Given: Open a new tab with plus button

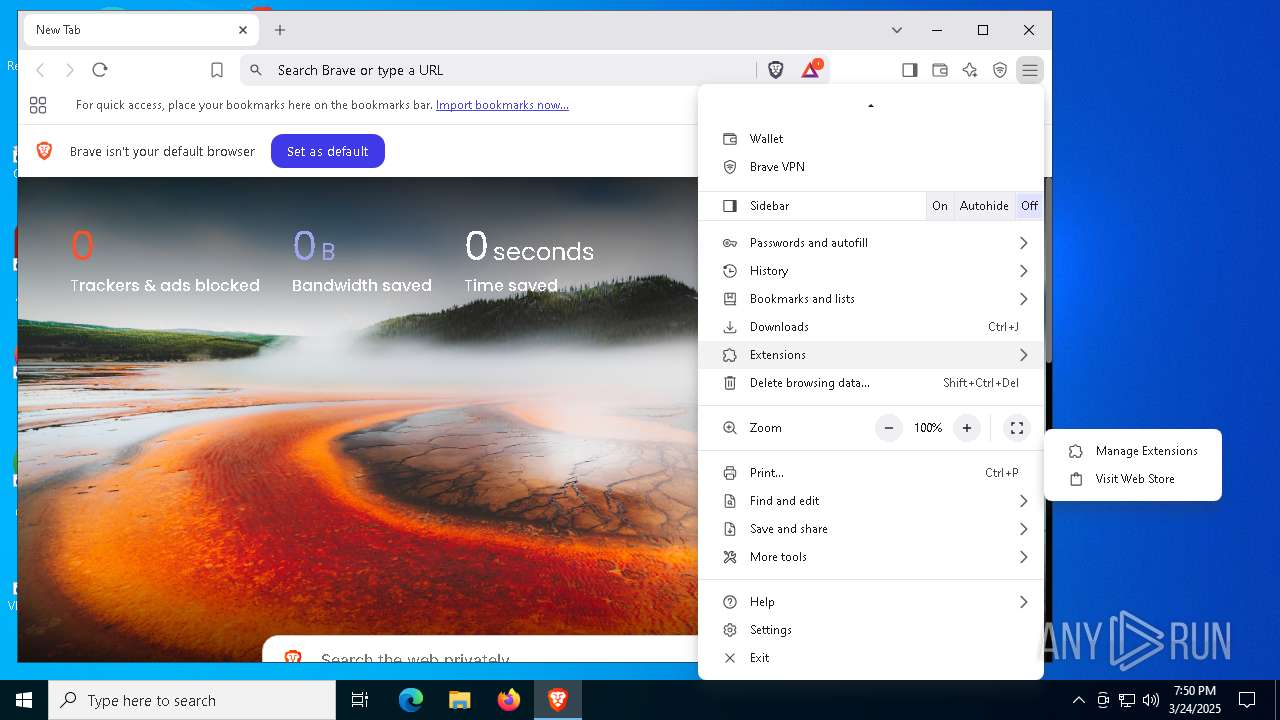Looking at the screenshot, I should tap(280, 30).
